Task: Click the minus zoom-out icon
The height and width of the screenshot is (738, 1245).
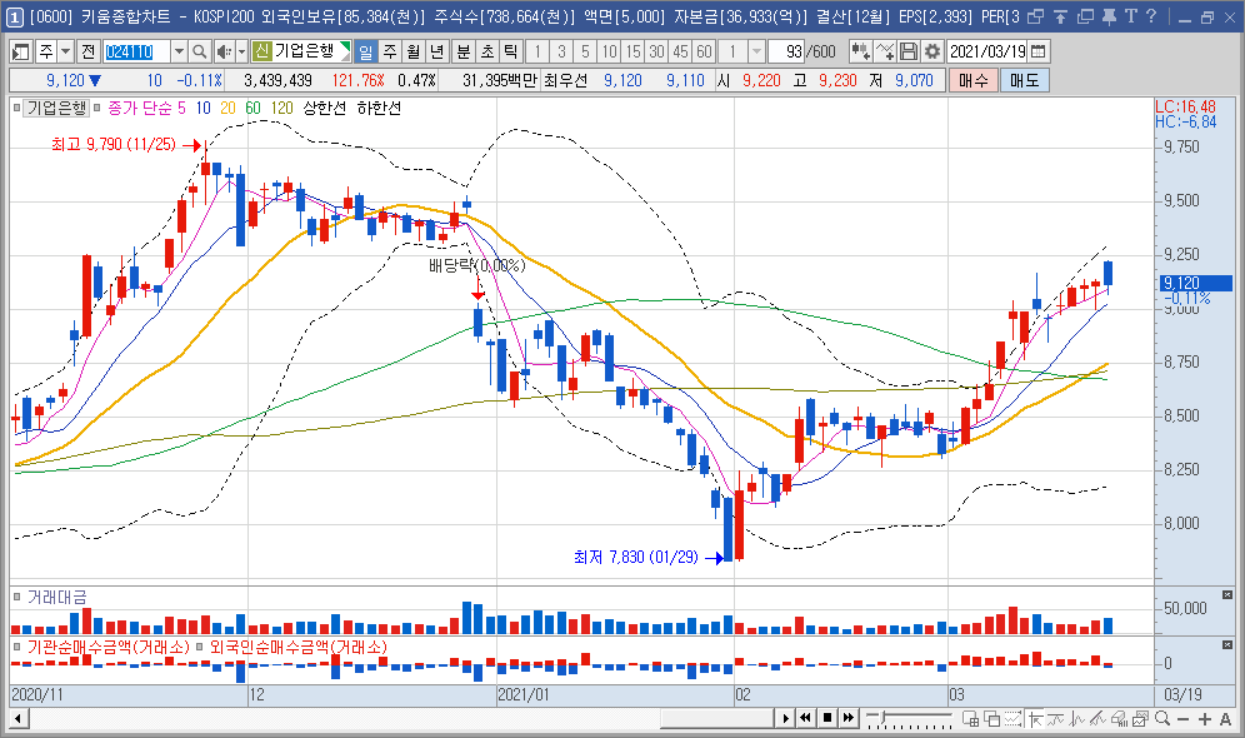Action: [x=1183, y=719]
